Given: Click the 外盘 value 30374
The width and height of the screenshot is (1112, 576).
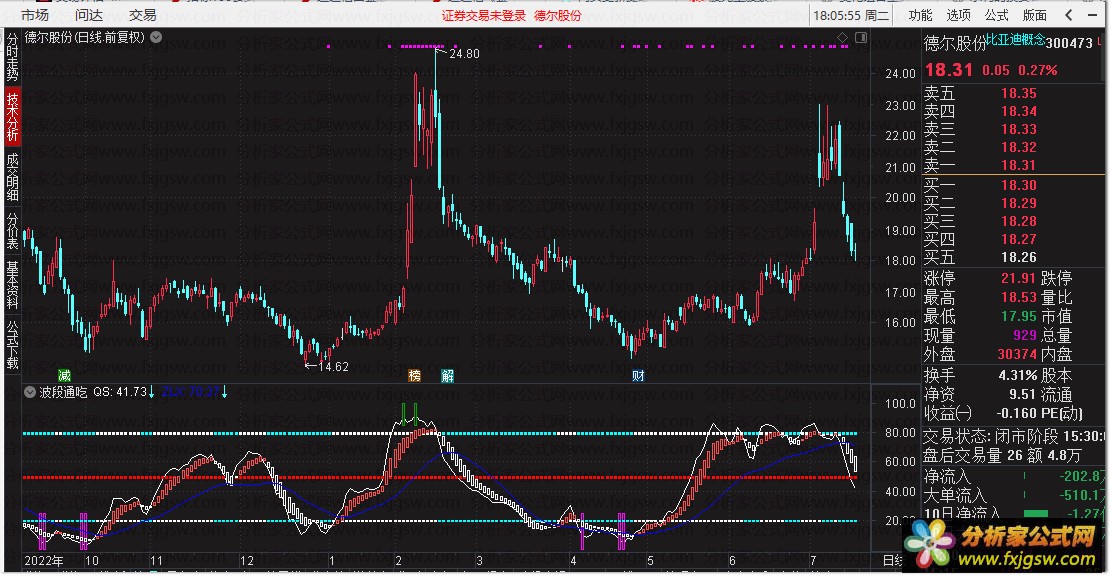Looking at the screenshot, I should 1017,354.
